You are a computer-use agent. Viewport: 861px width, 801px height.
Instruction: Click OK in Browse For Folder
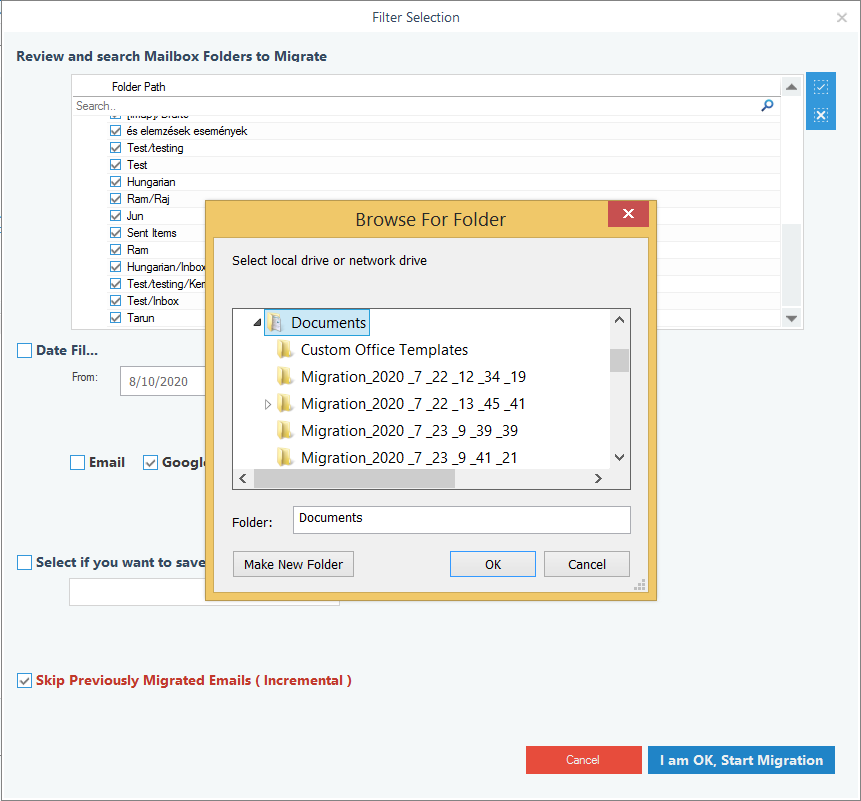click(493, 564)
